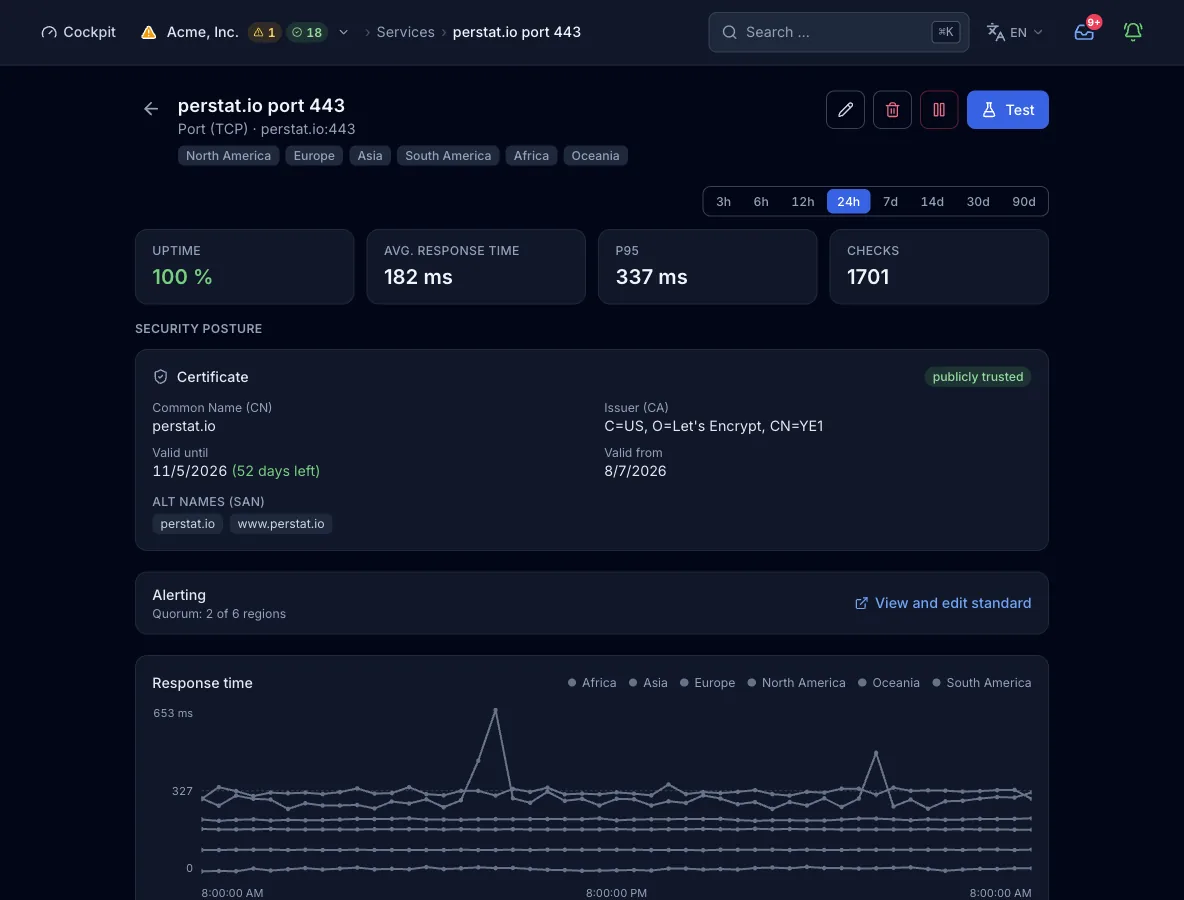Click the 52 days left text
This screenshot has width=1184, height=900.
pos(276,471)
